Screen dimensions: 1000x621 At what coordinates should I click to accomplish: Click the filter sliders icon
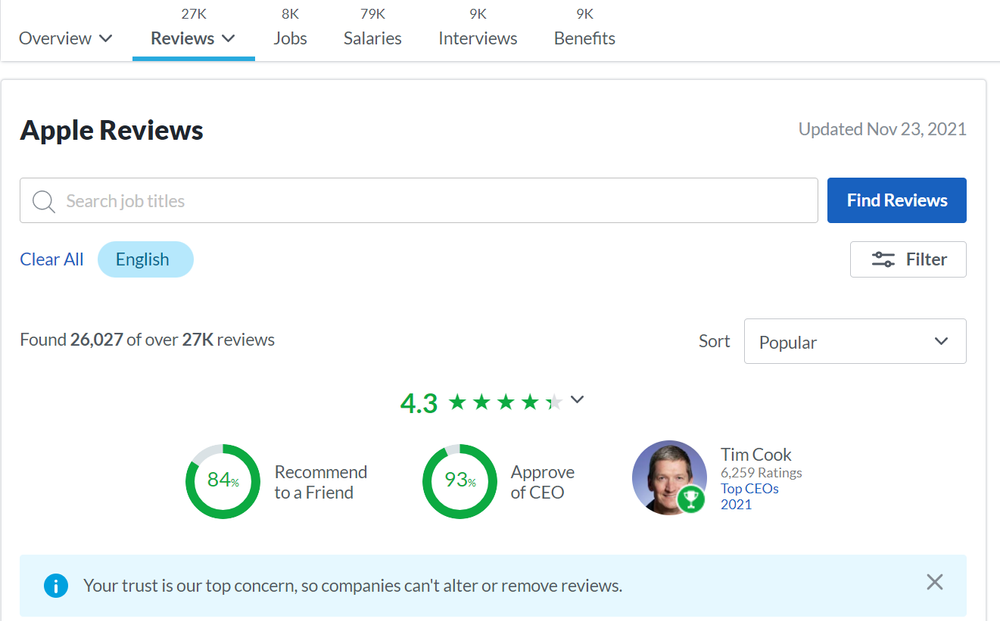(883, 259)
